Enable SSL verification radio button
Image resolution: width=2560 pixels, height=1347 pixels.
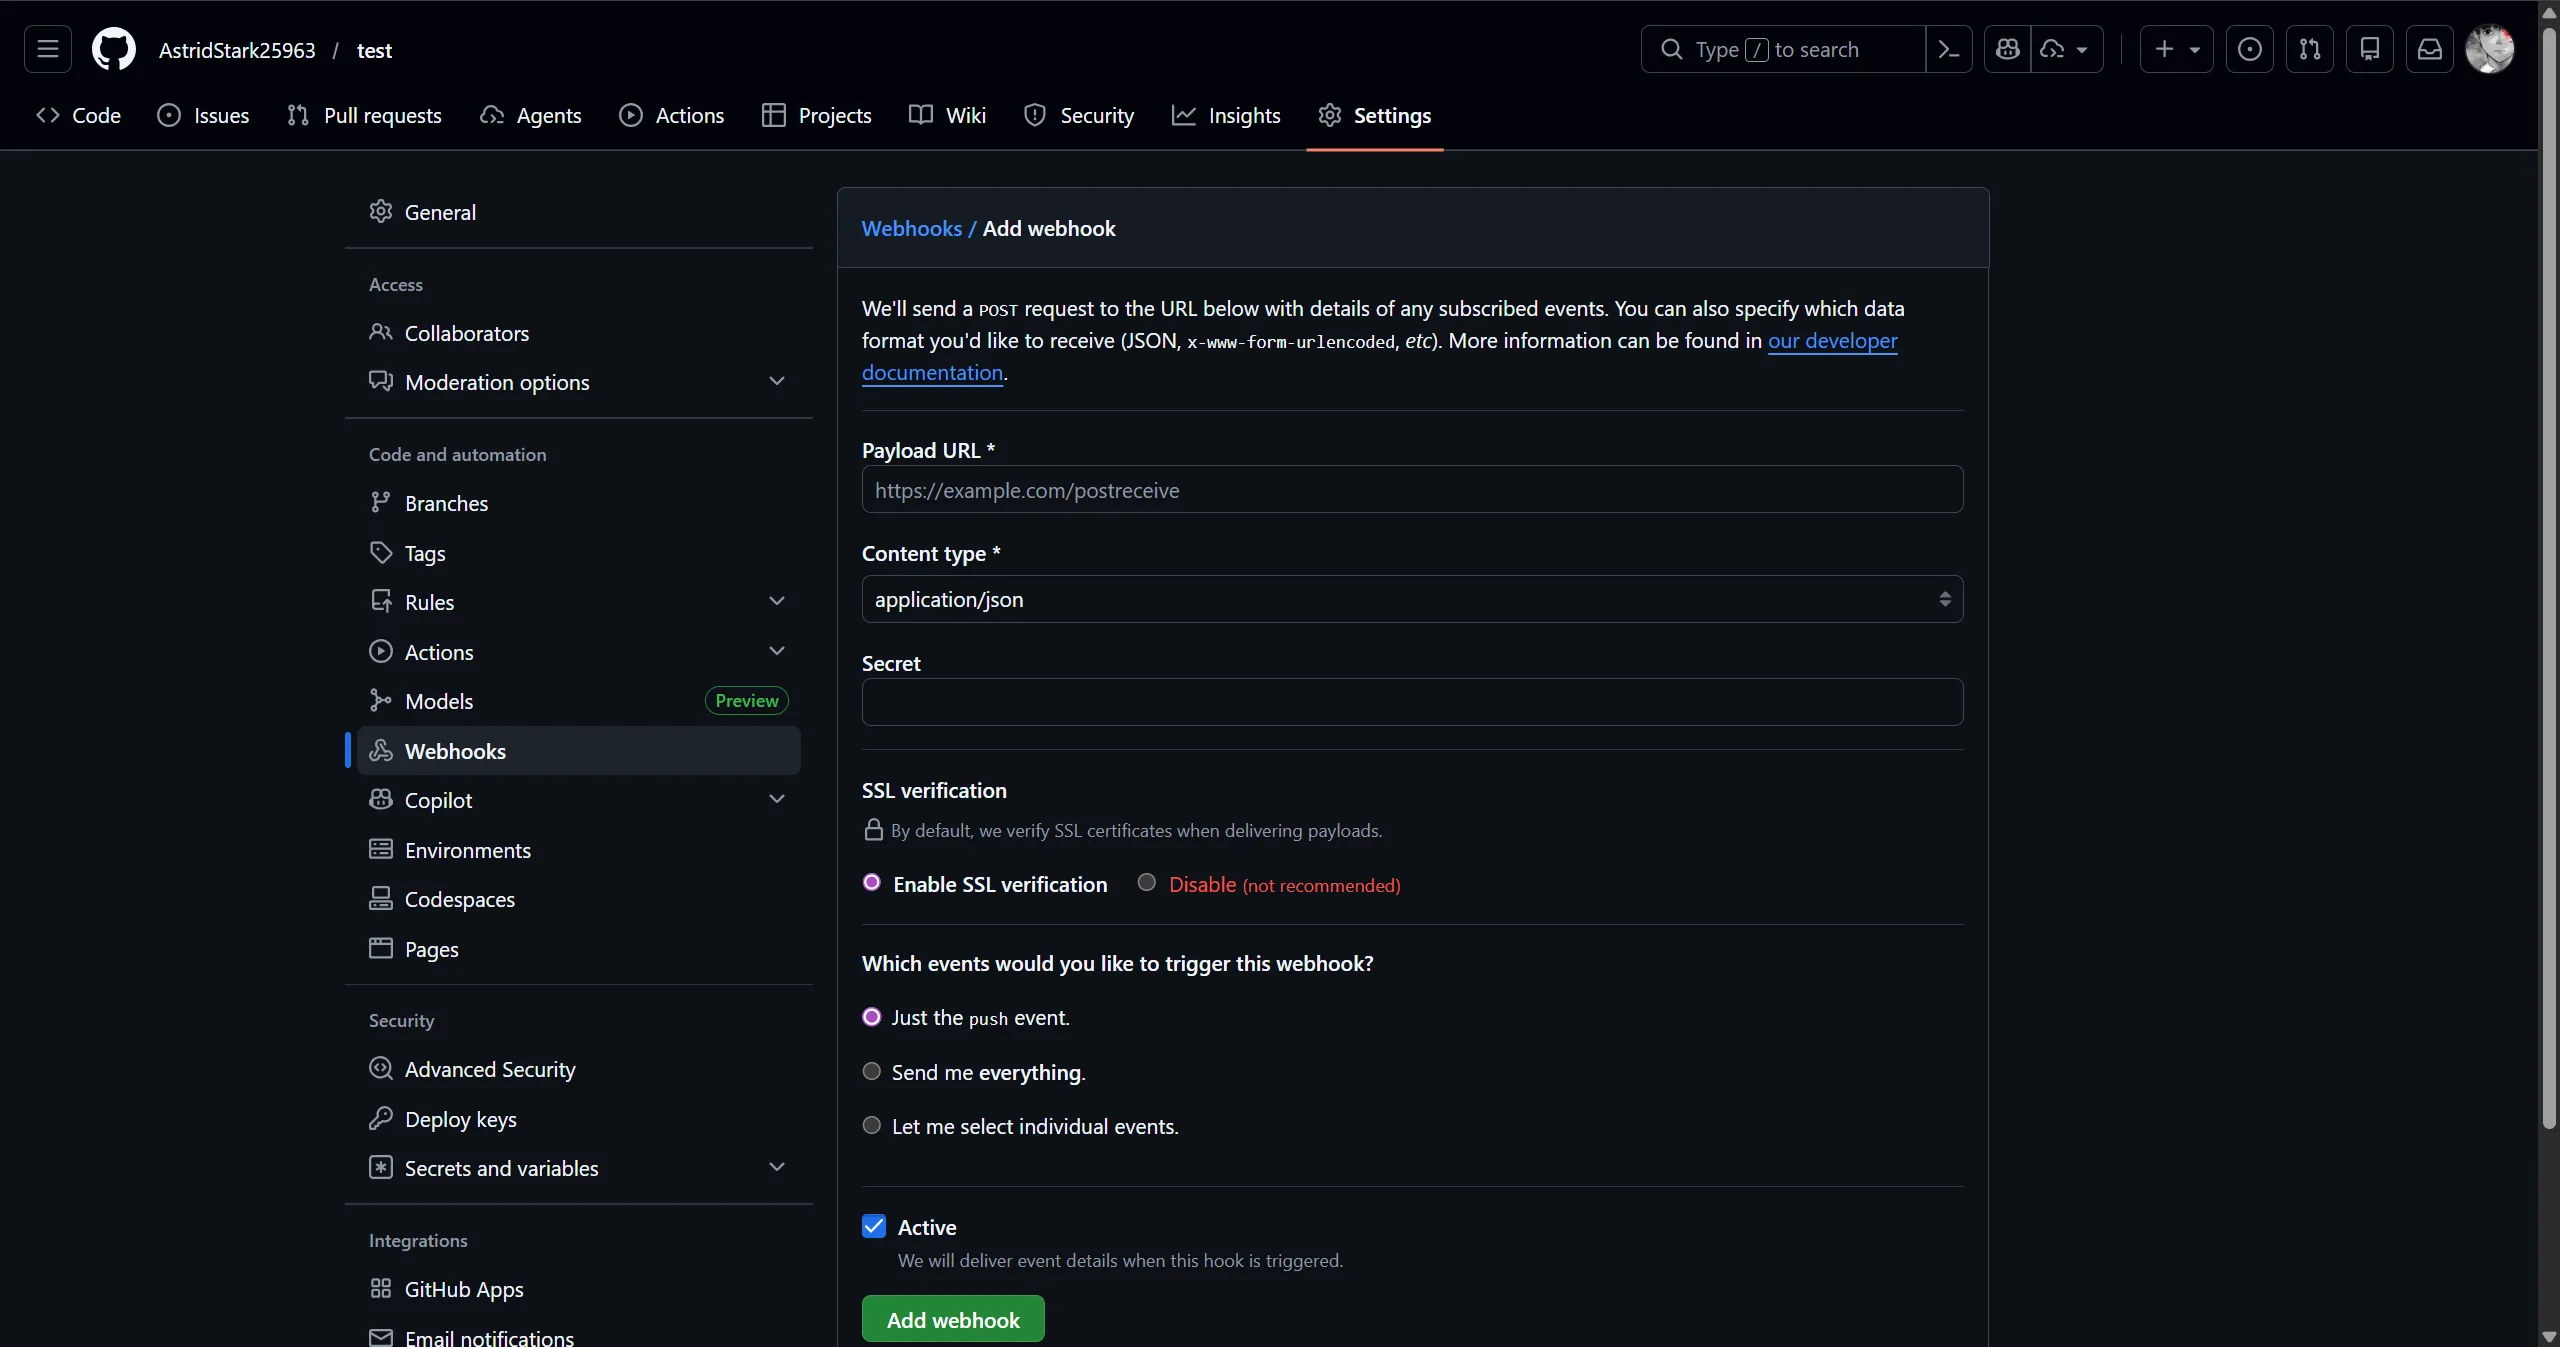tap(871, 884)
